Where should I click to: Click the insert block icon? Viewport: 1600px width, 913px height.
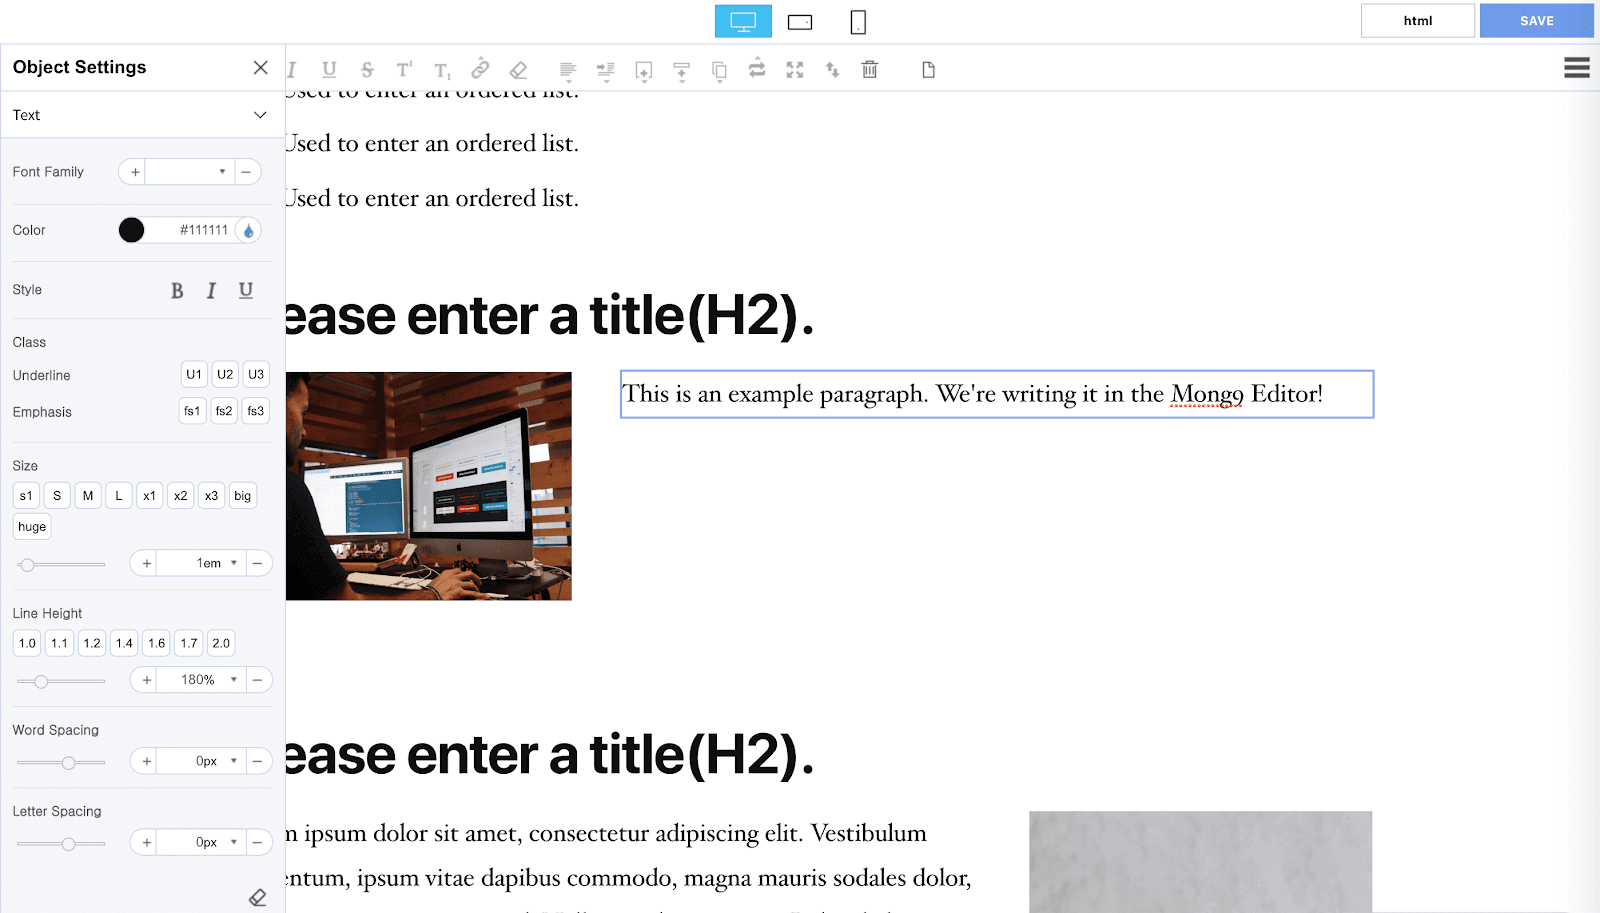644,70
